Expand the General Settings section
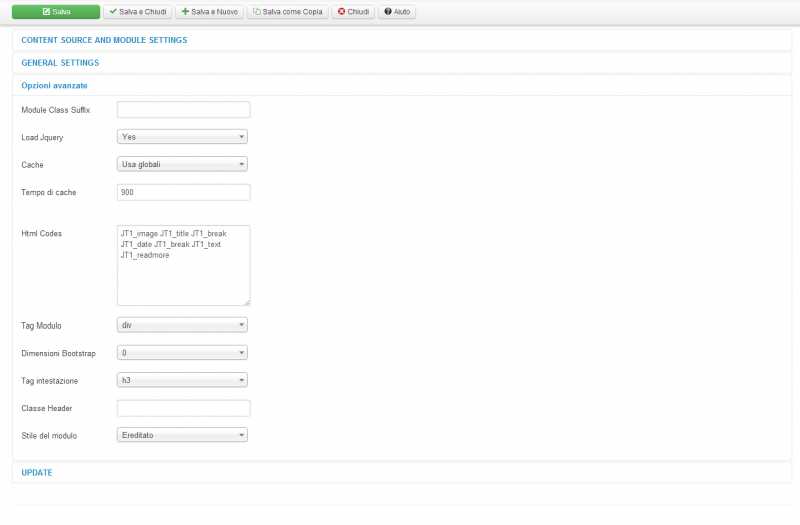The width and height of the screenshot is (800, 525). click(60, 63)
